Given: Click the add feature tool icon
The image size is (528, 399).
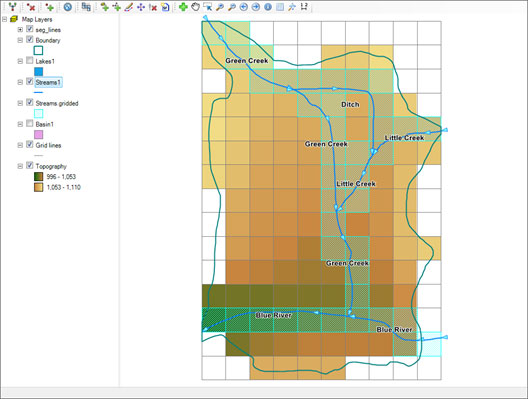Looking at the screenshot, I should [x=105, y=7].
